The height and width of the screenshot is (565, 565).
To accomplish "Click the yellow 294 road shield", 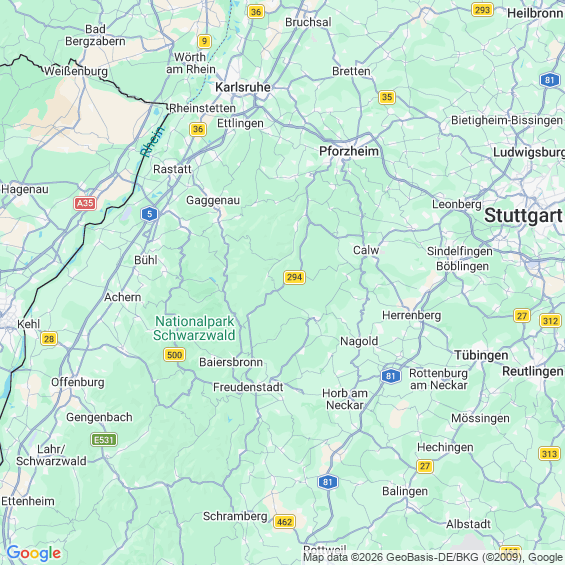I will (294, 277).
